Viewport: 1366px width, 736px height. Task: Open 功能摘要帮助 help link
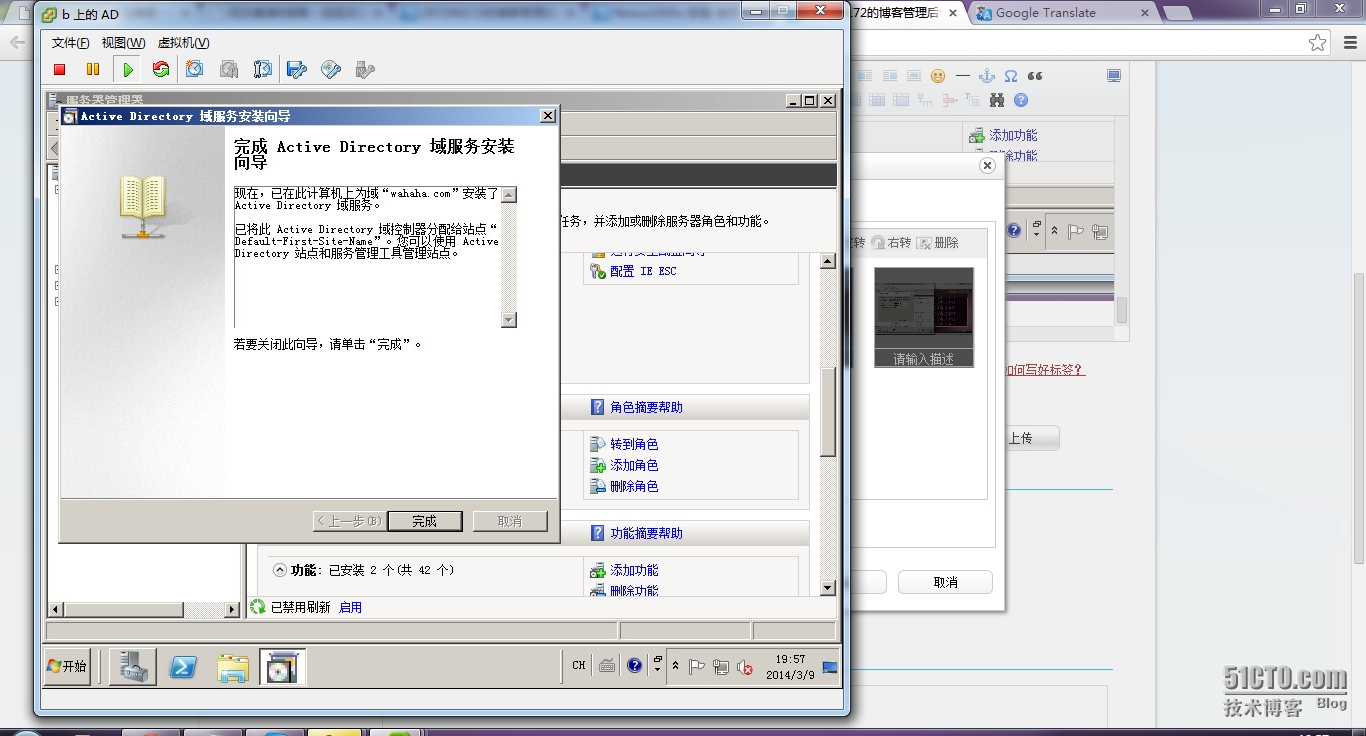646,533
